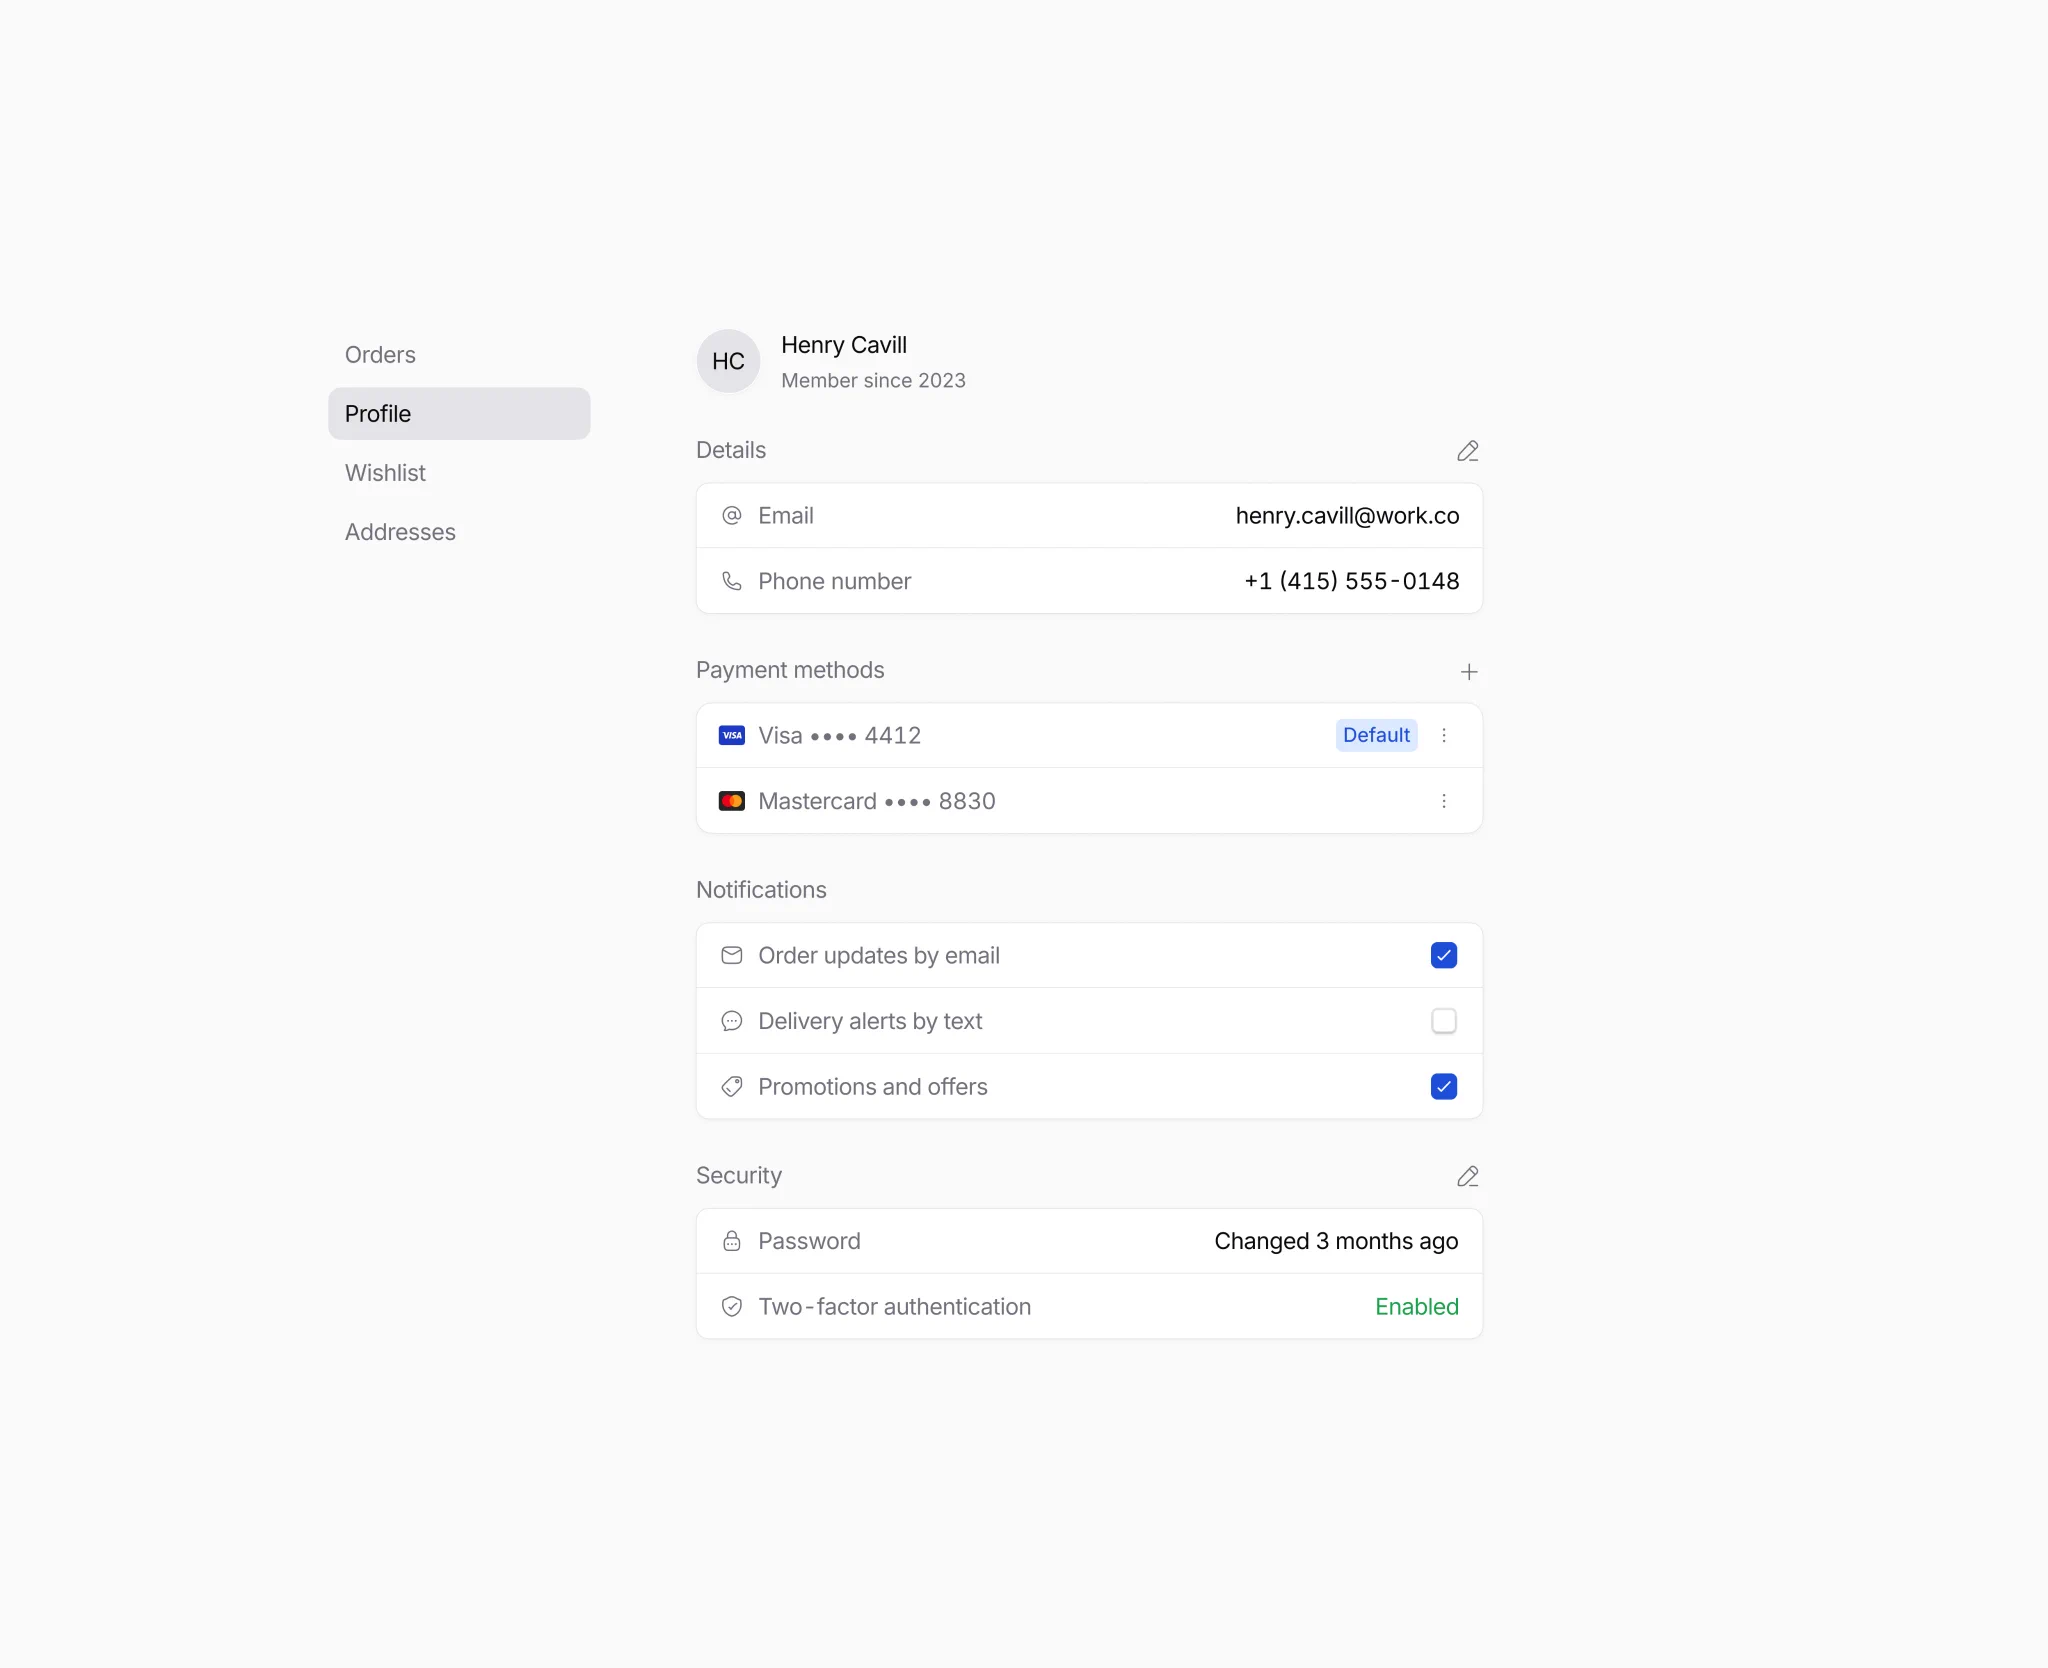Select the Profile sidebar item

click(x=459, y=414)
